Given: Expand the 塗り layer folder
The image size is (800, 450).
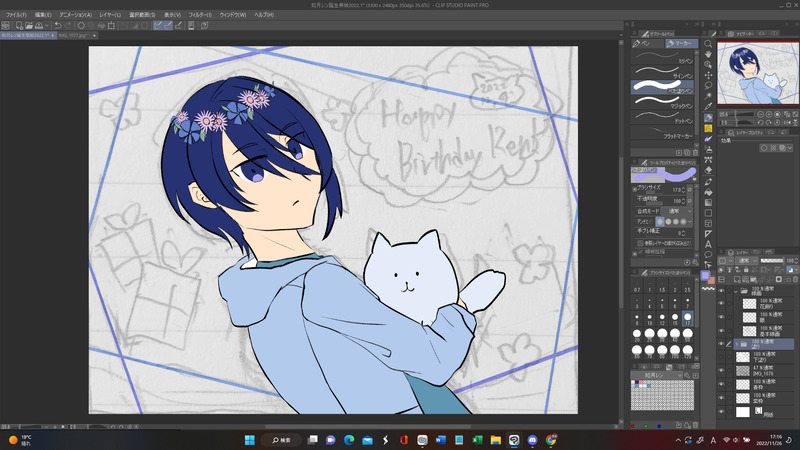Looking at the screenshot, I should coord(736,344).
